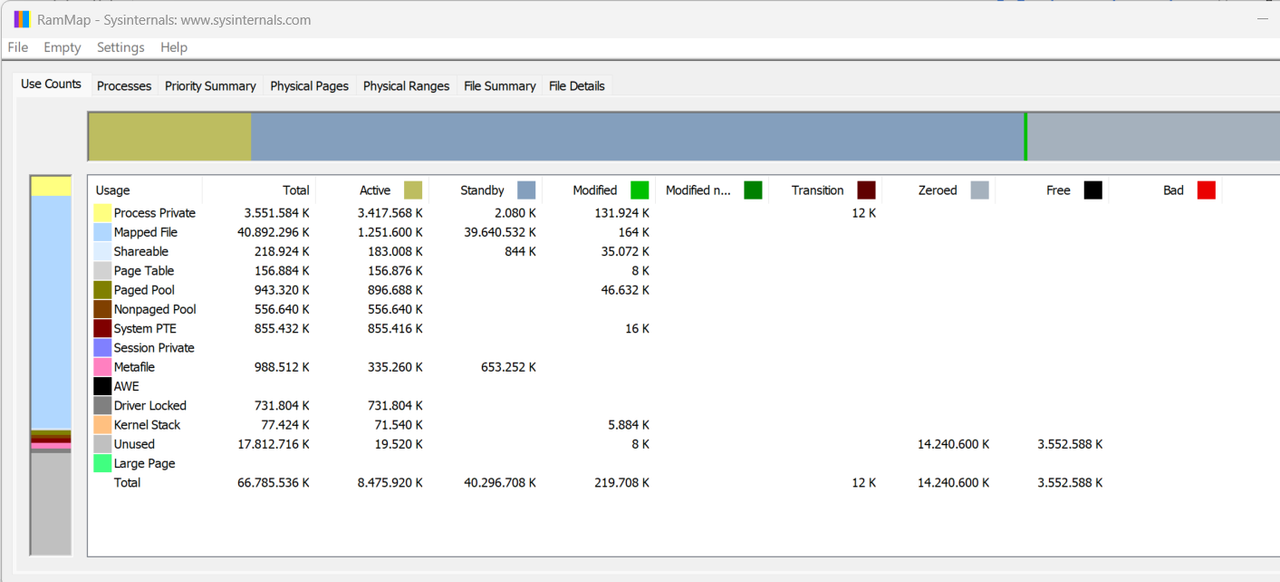Viewport: 1280px width, 582px height.
Task: Click the Session Private purple swatch
Action: click(x=102, y=348)
